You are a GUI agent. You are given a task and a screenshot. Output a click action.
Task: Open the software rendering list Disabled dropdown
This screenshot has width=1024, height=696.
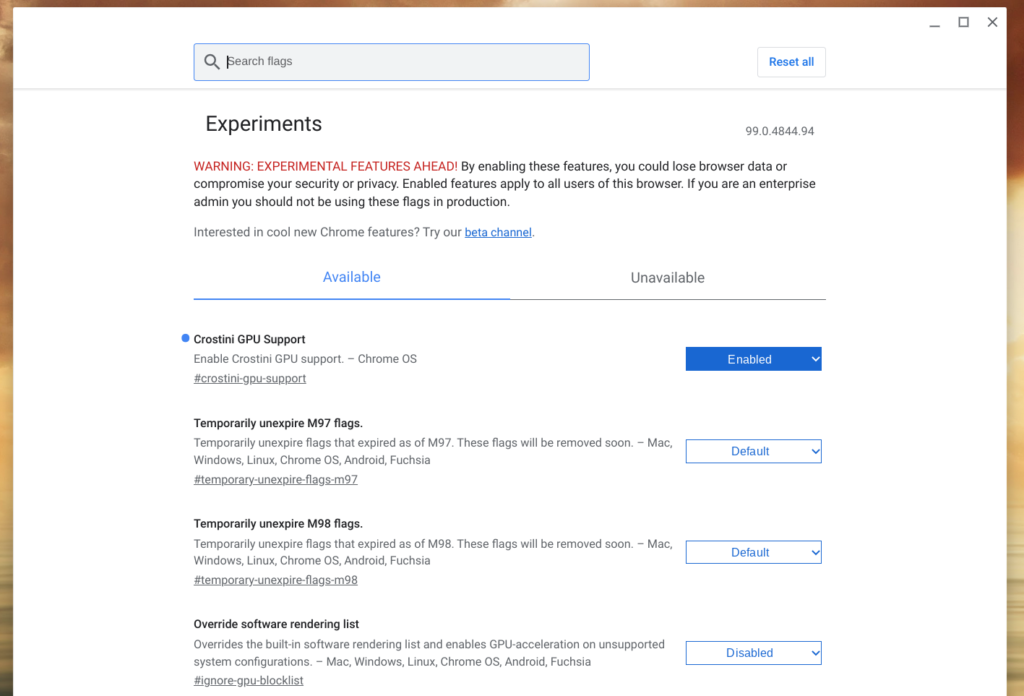753,653
